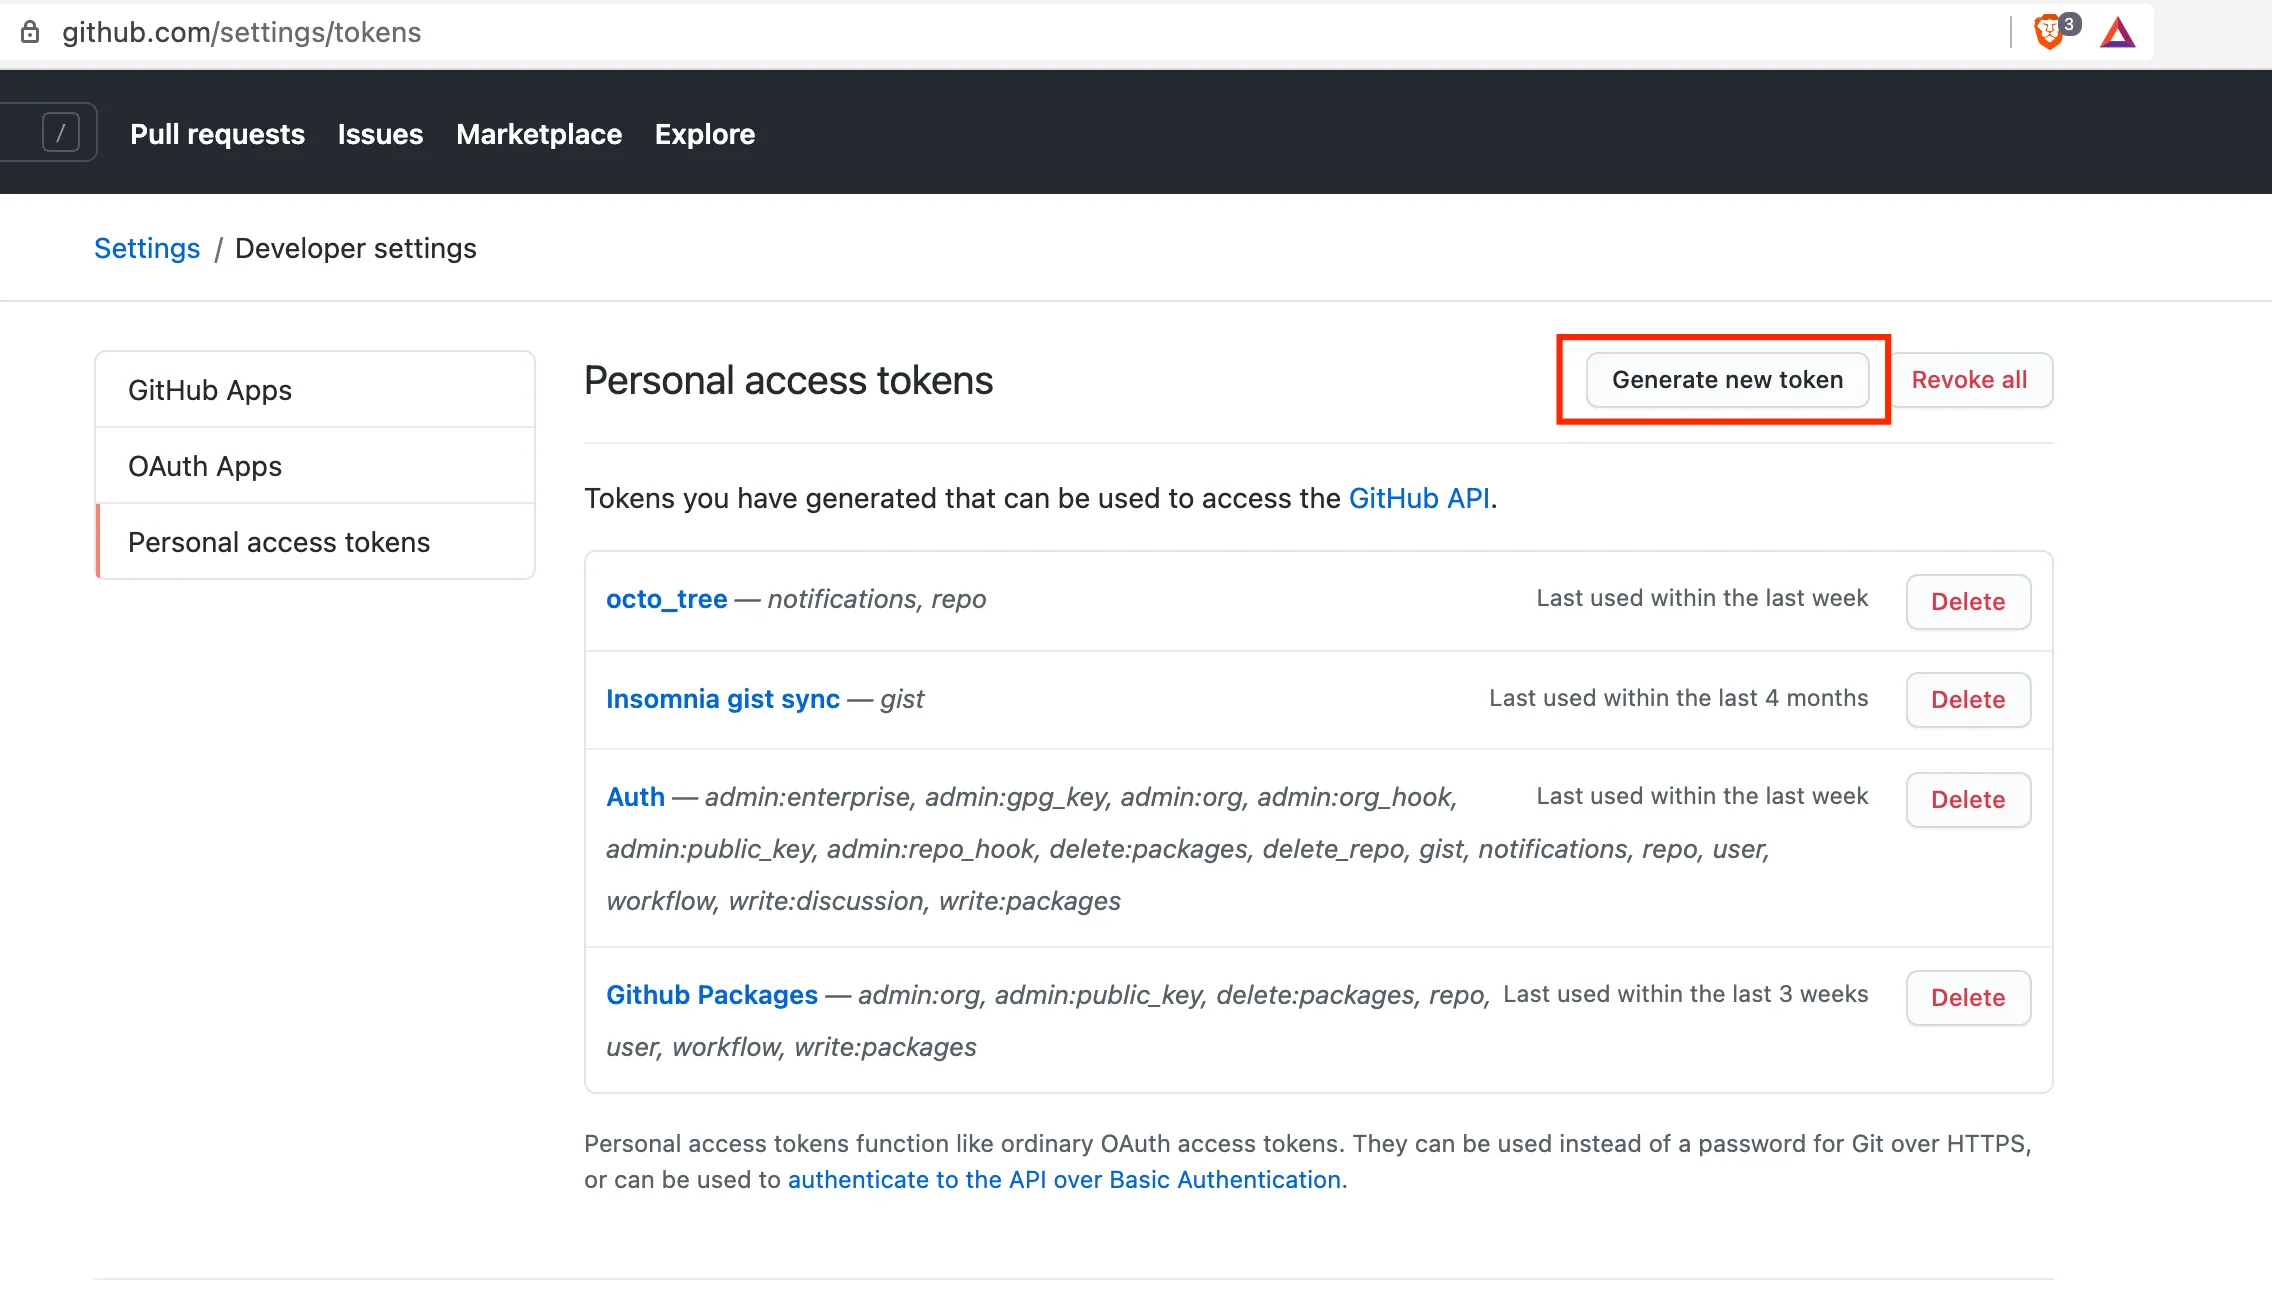The width and height of the screenshot is (2272, 1292).
Task: Click the 'notifications, repo' scopes text
Action: pyautogui.click(x=877, y=599)
